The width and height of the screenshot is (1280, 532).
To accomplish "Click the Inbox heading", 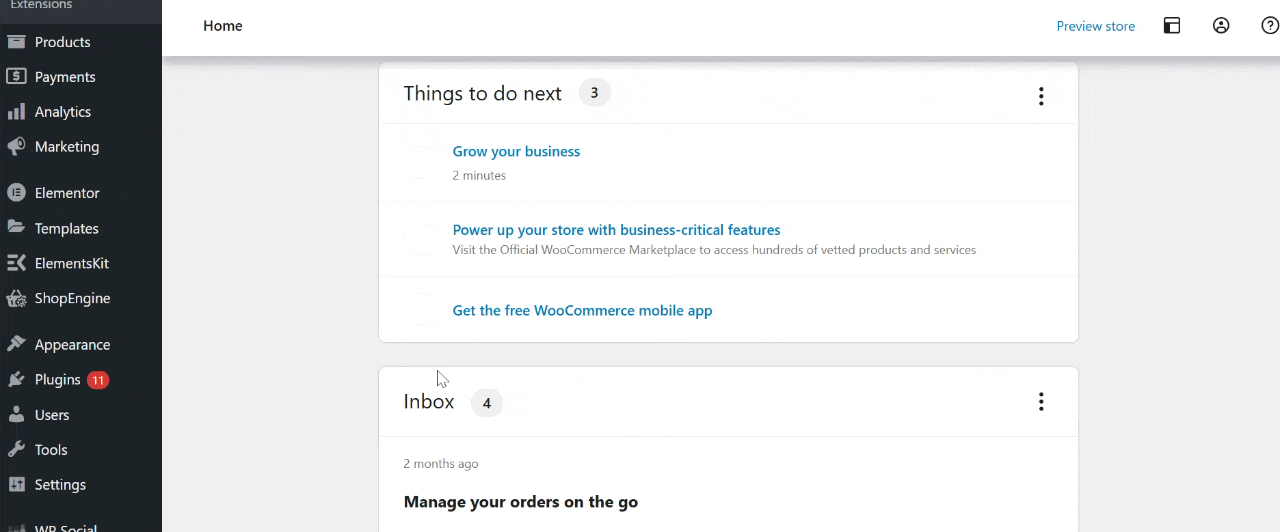I will coord(429,401).
